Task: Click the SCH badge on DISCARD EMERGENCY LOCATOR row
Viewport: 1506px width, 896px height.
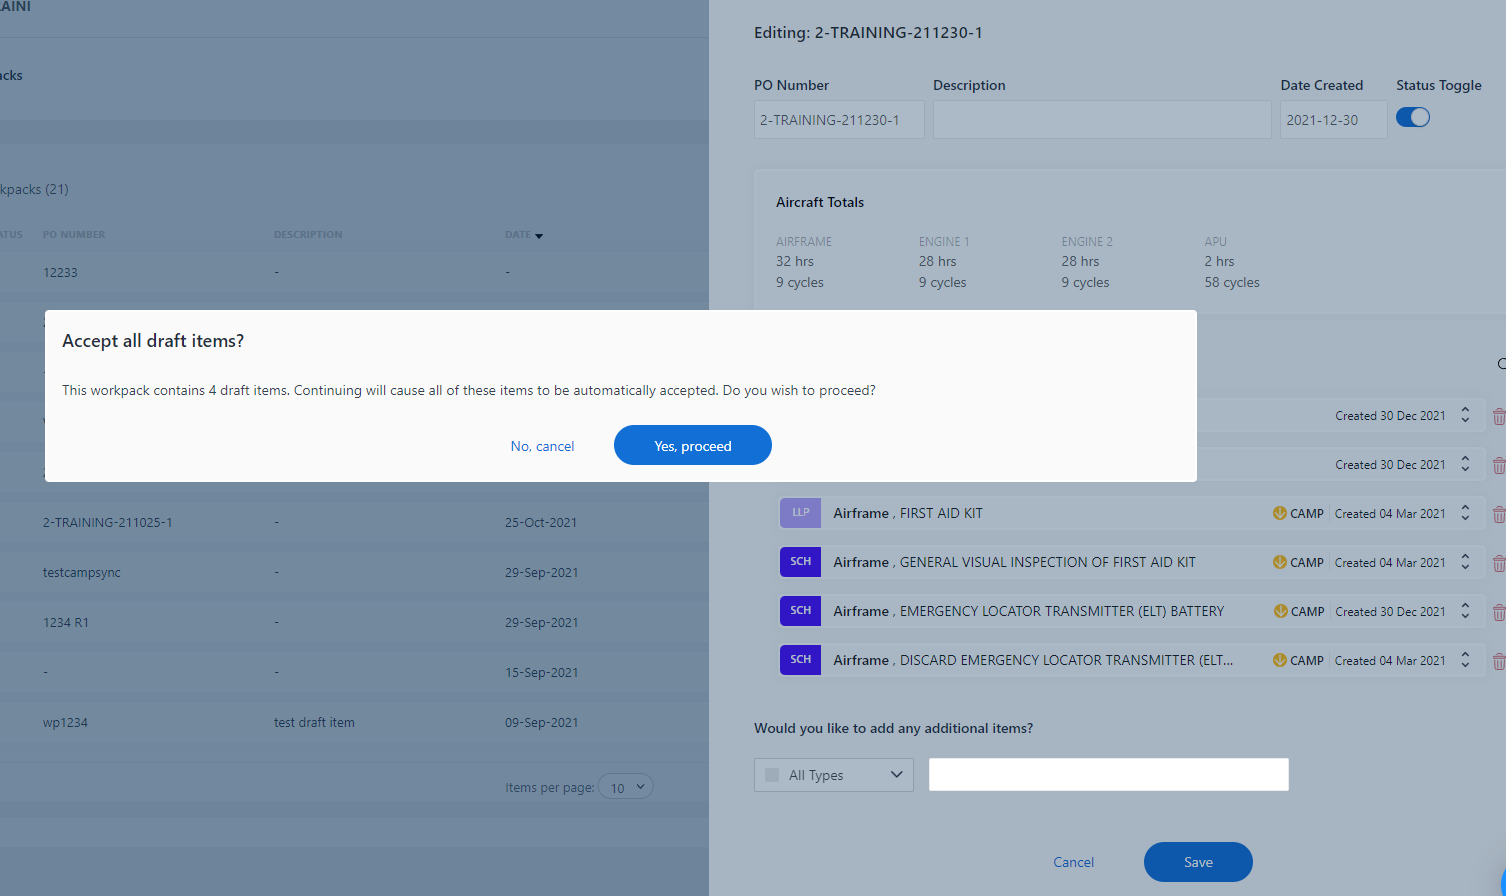Action: (800, 660)
